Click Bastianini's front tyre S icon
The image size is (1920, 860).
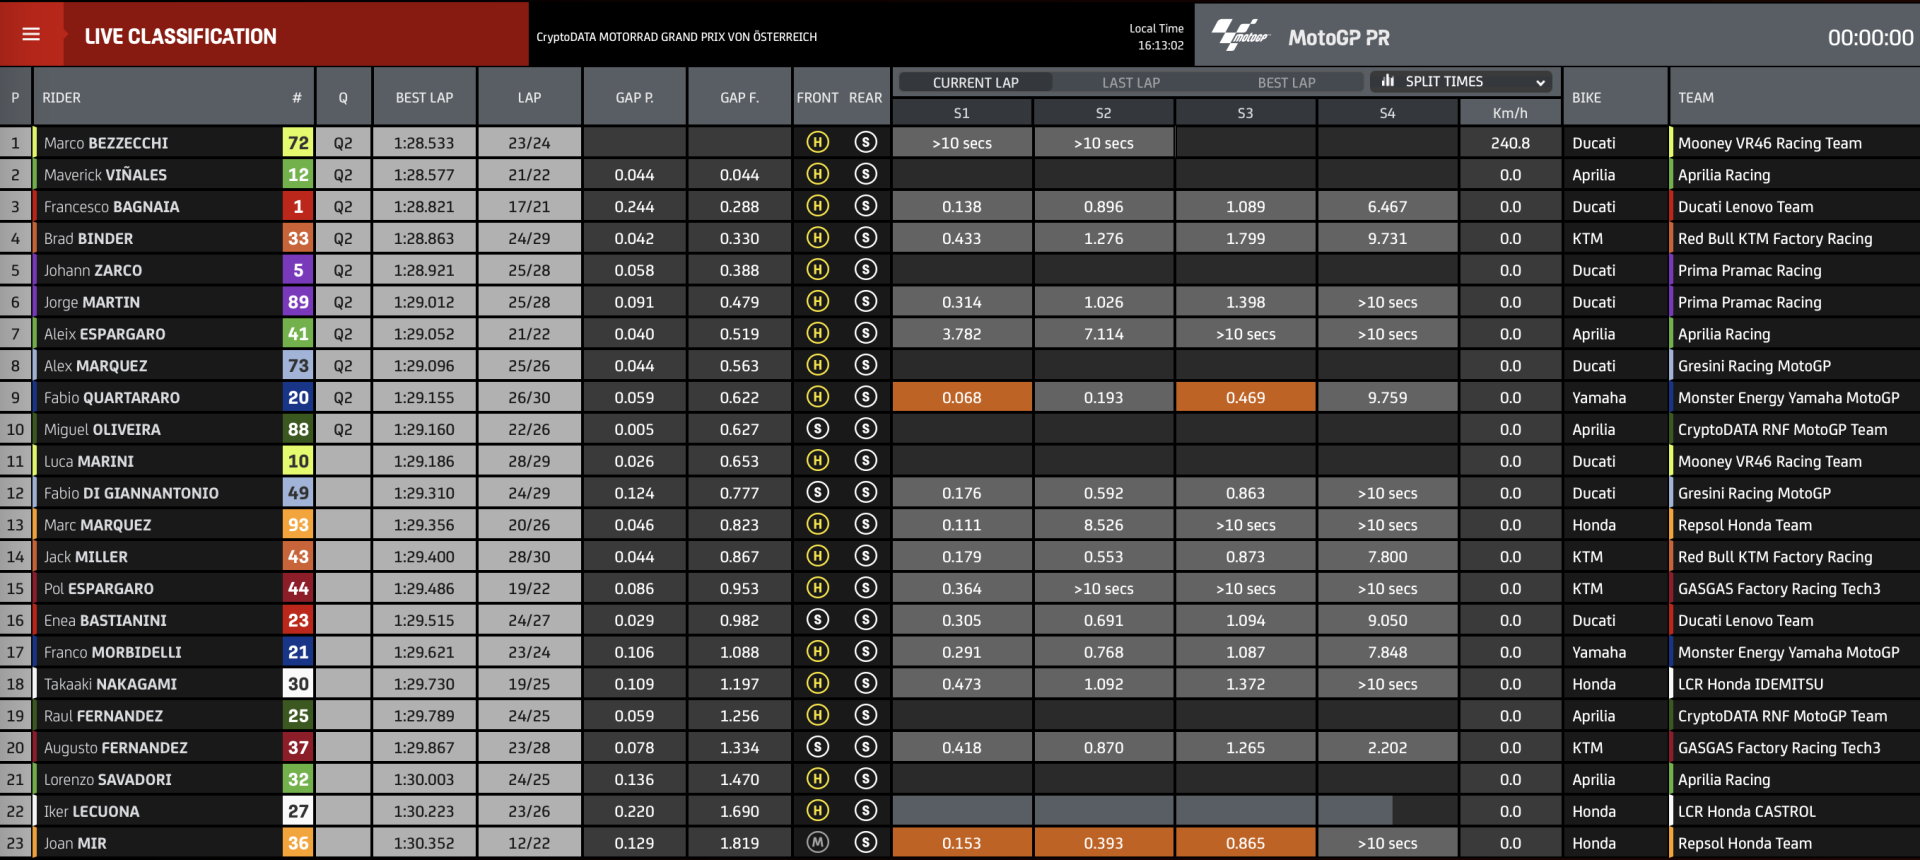(x=817, y=620)
